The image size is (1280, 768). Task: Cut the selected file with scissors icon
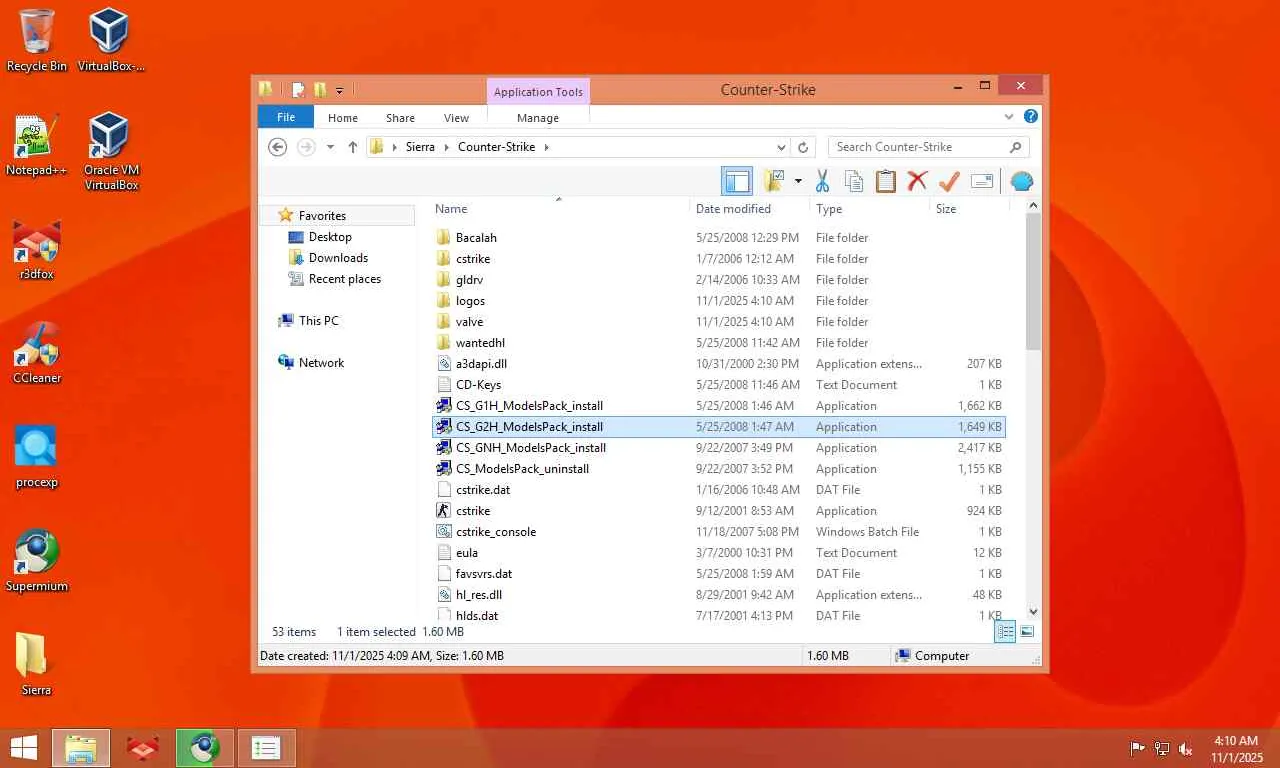pos(822,181)
